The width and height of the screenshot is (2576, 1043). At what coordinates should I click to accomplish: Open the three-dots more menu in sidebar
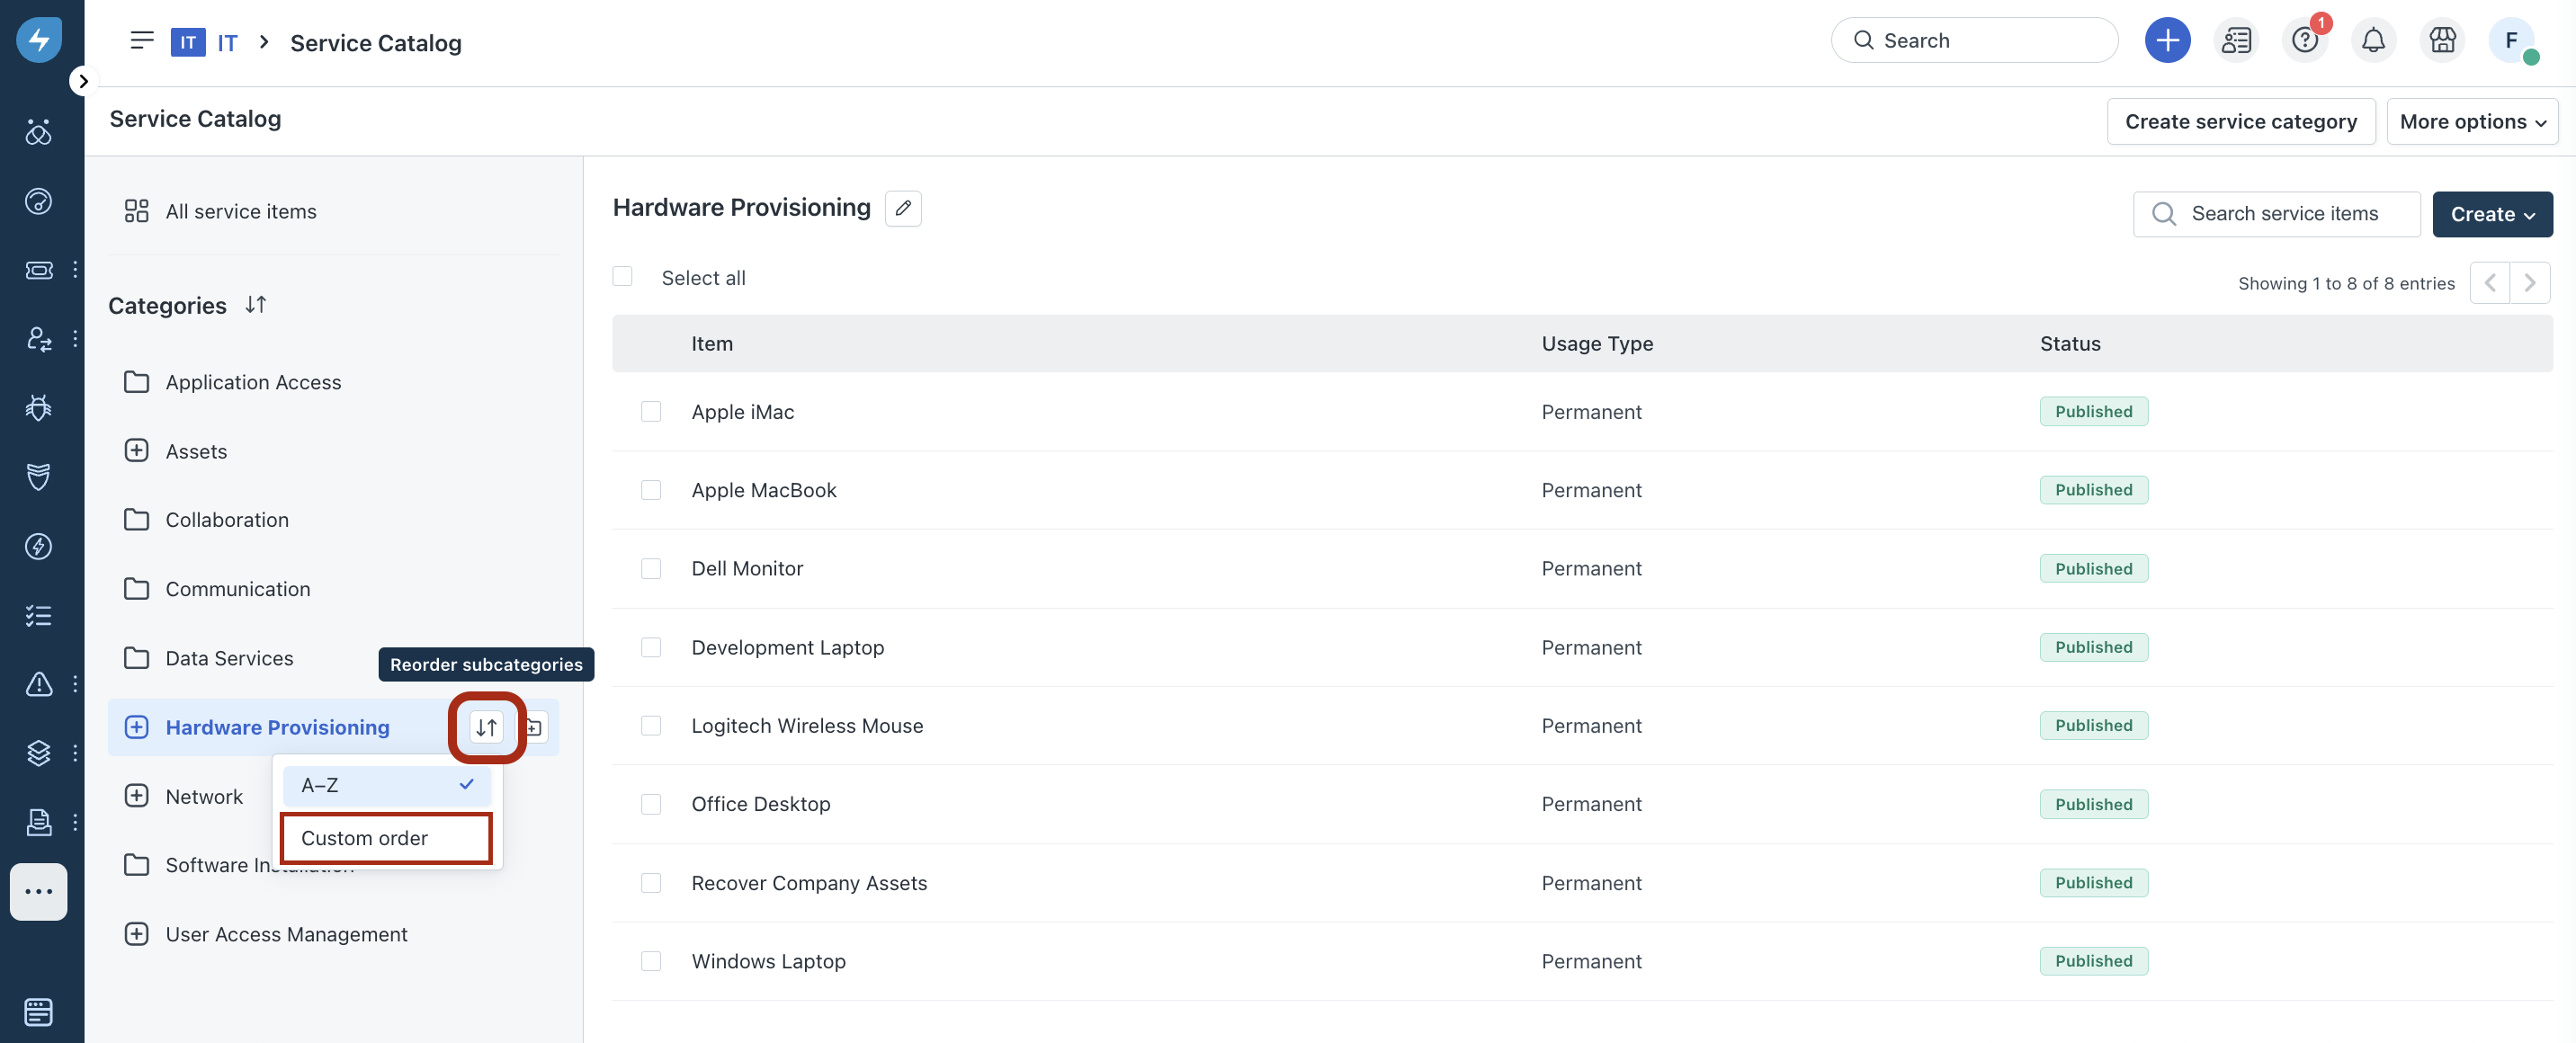39,890
